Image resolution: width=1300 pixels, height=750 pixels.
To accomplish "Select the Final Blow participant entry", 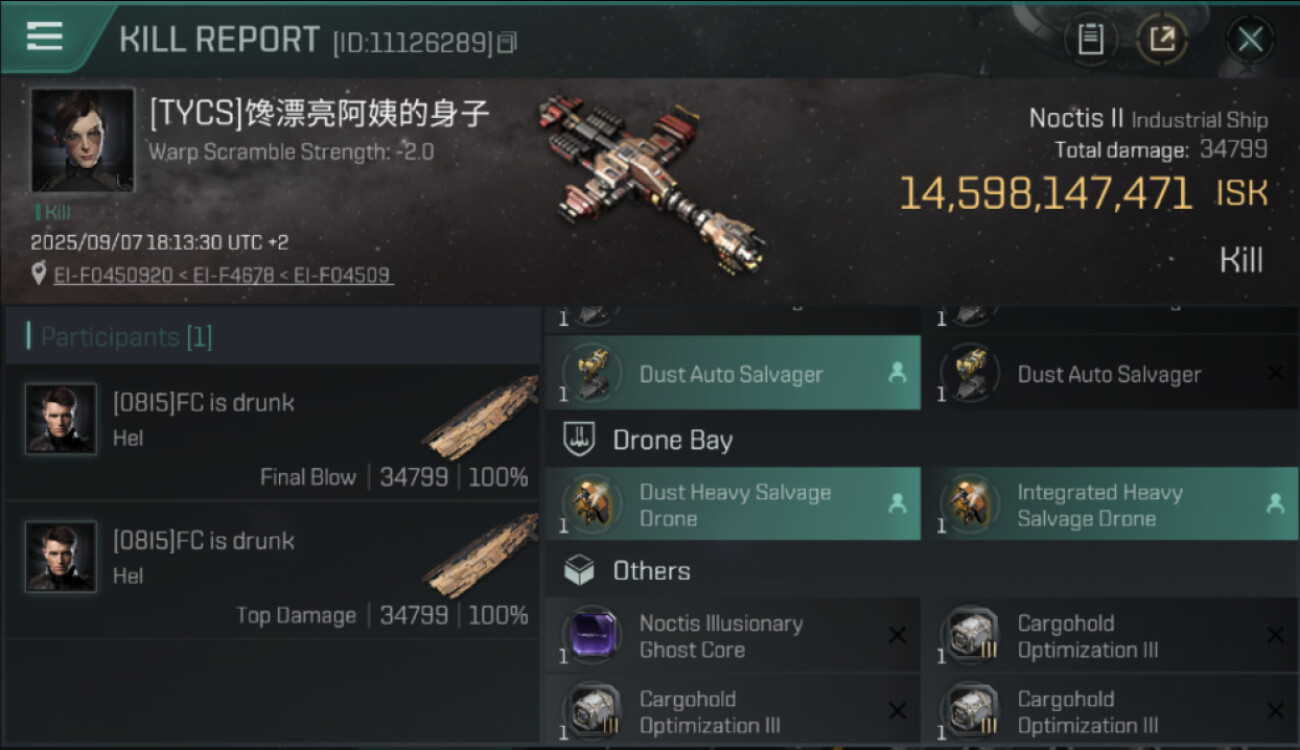I will [272, 433].
